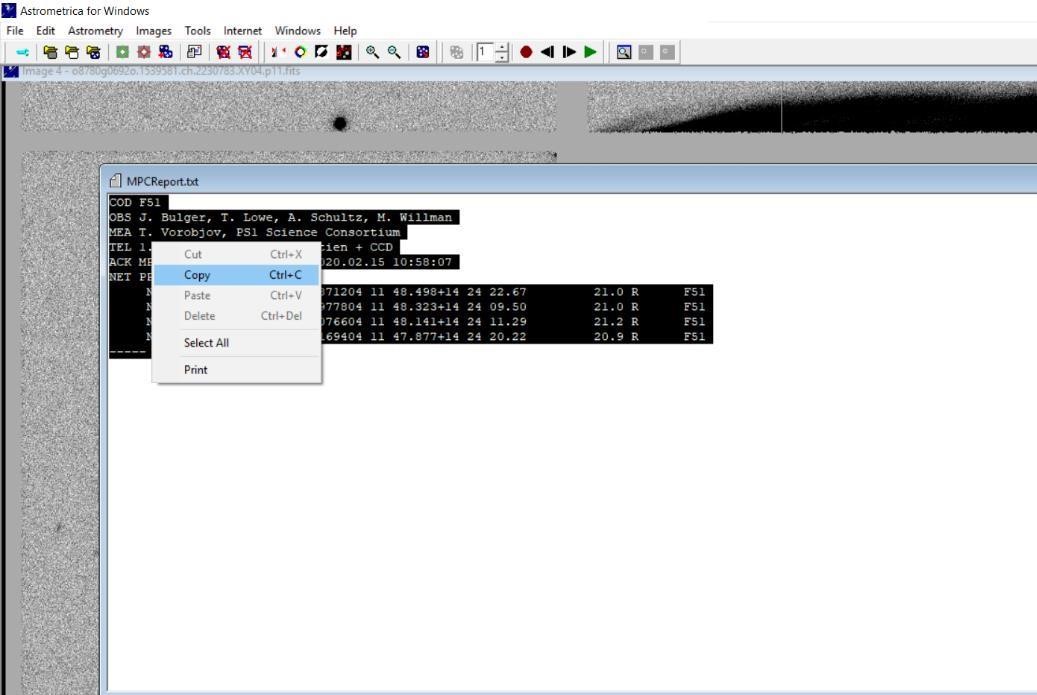
Task: Open the Windows menu
Action: click(x=298, y=31)
